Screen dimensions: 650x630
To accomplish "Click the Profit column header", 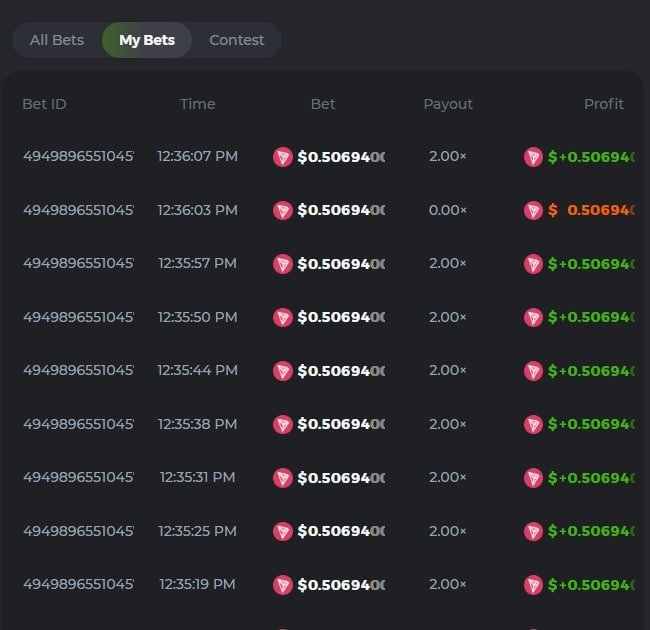I will pos(603,104).
